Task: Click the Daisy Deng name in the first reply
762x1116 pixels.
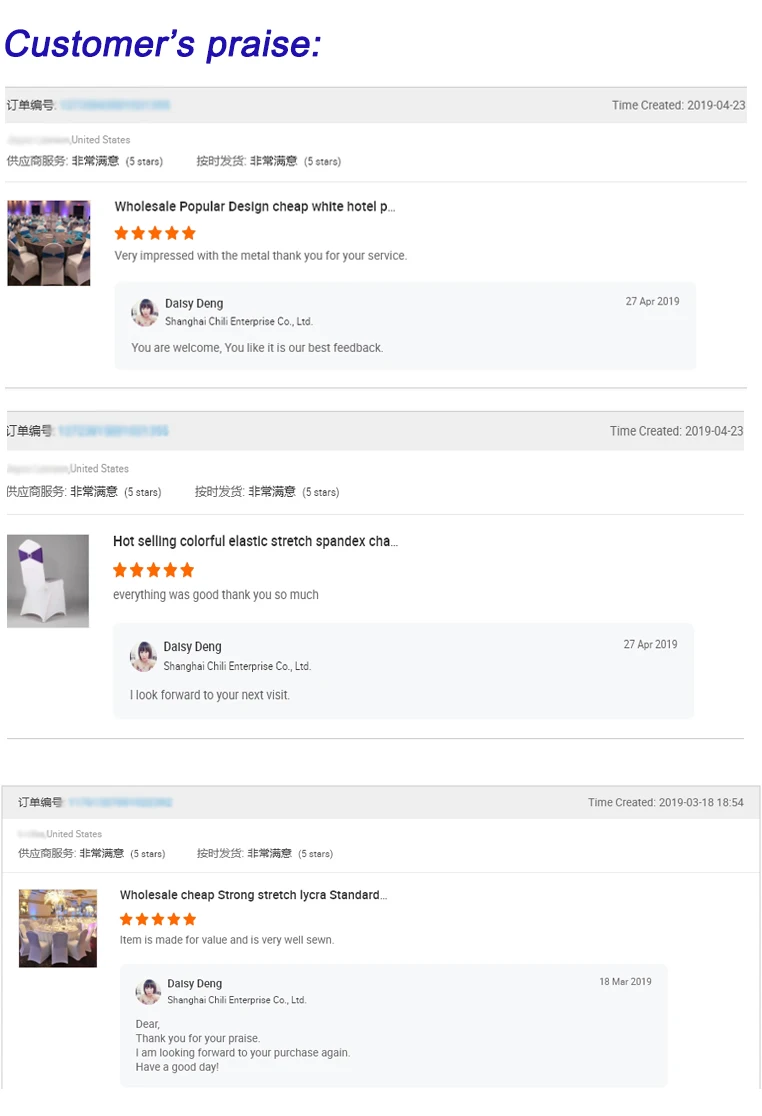Action: (194, 303)
